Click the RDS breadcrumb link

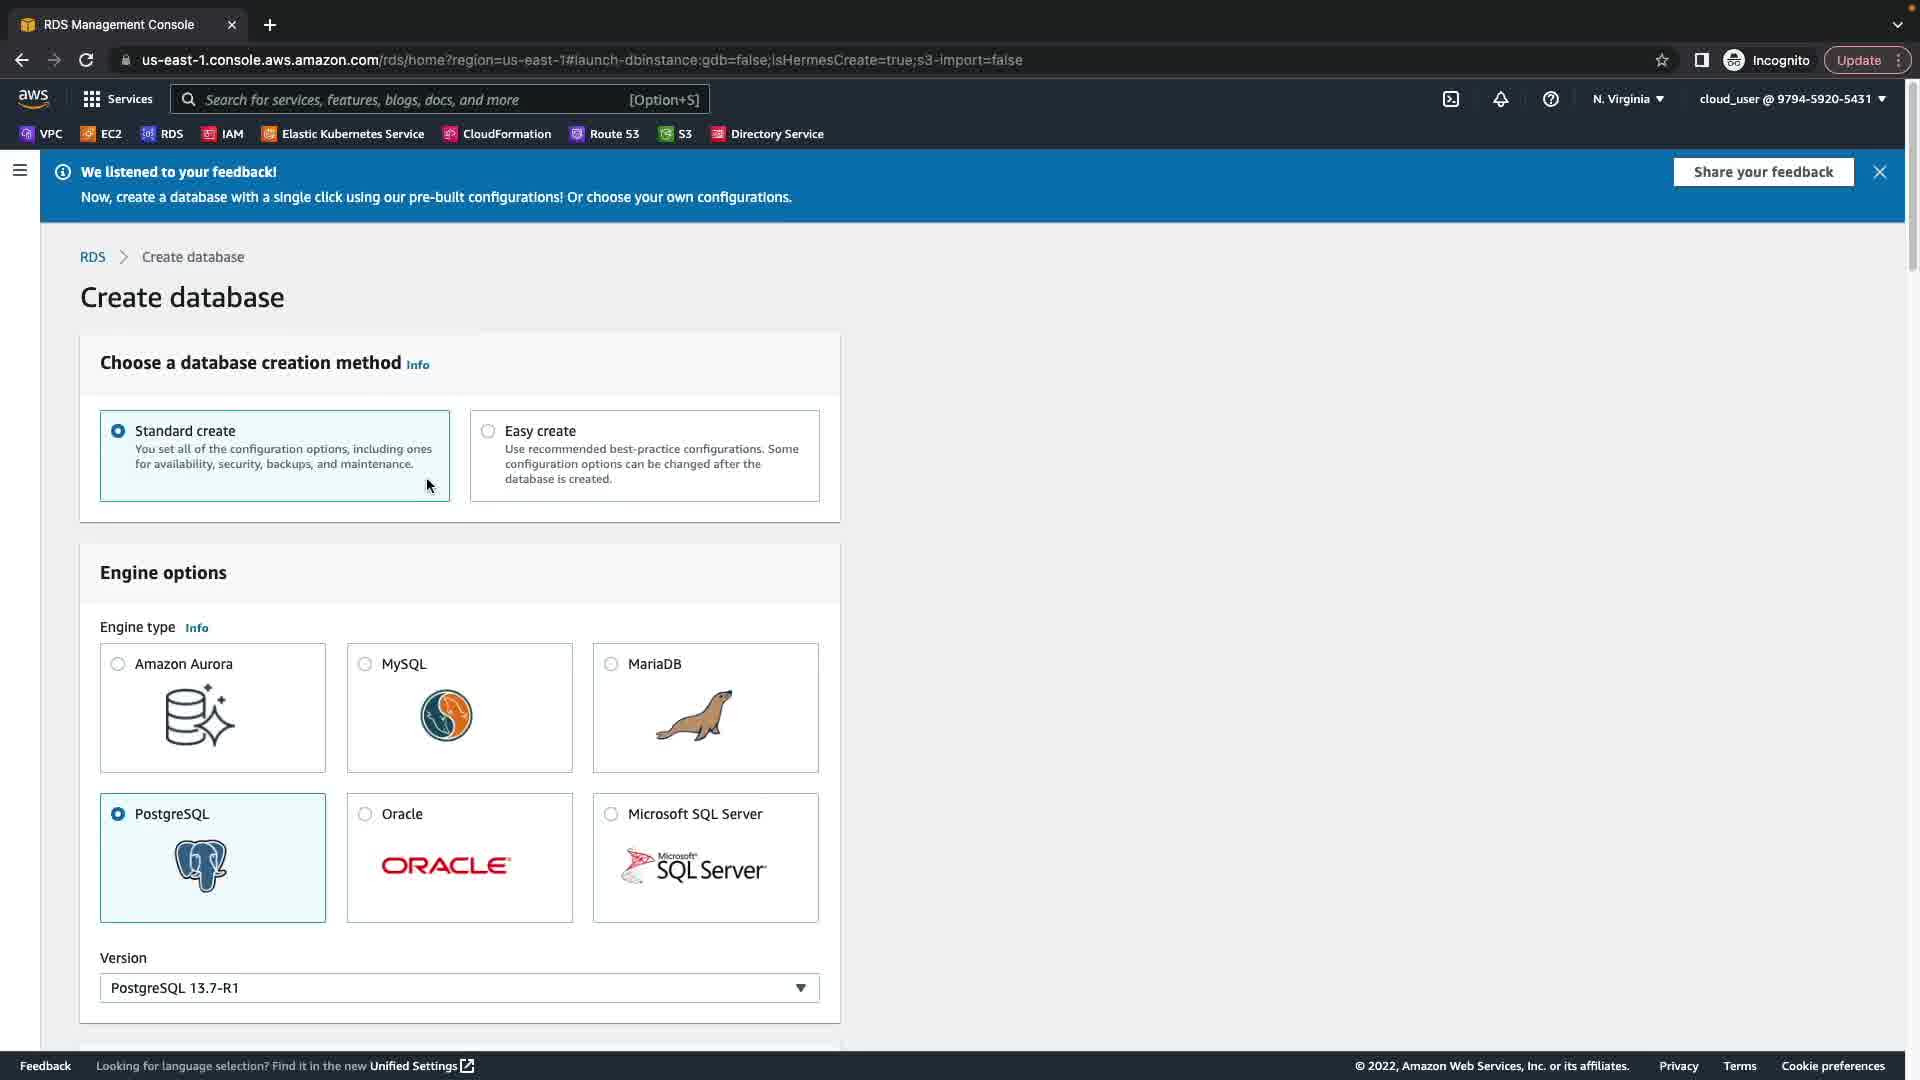92,257
